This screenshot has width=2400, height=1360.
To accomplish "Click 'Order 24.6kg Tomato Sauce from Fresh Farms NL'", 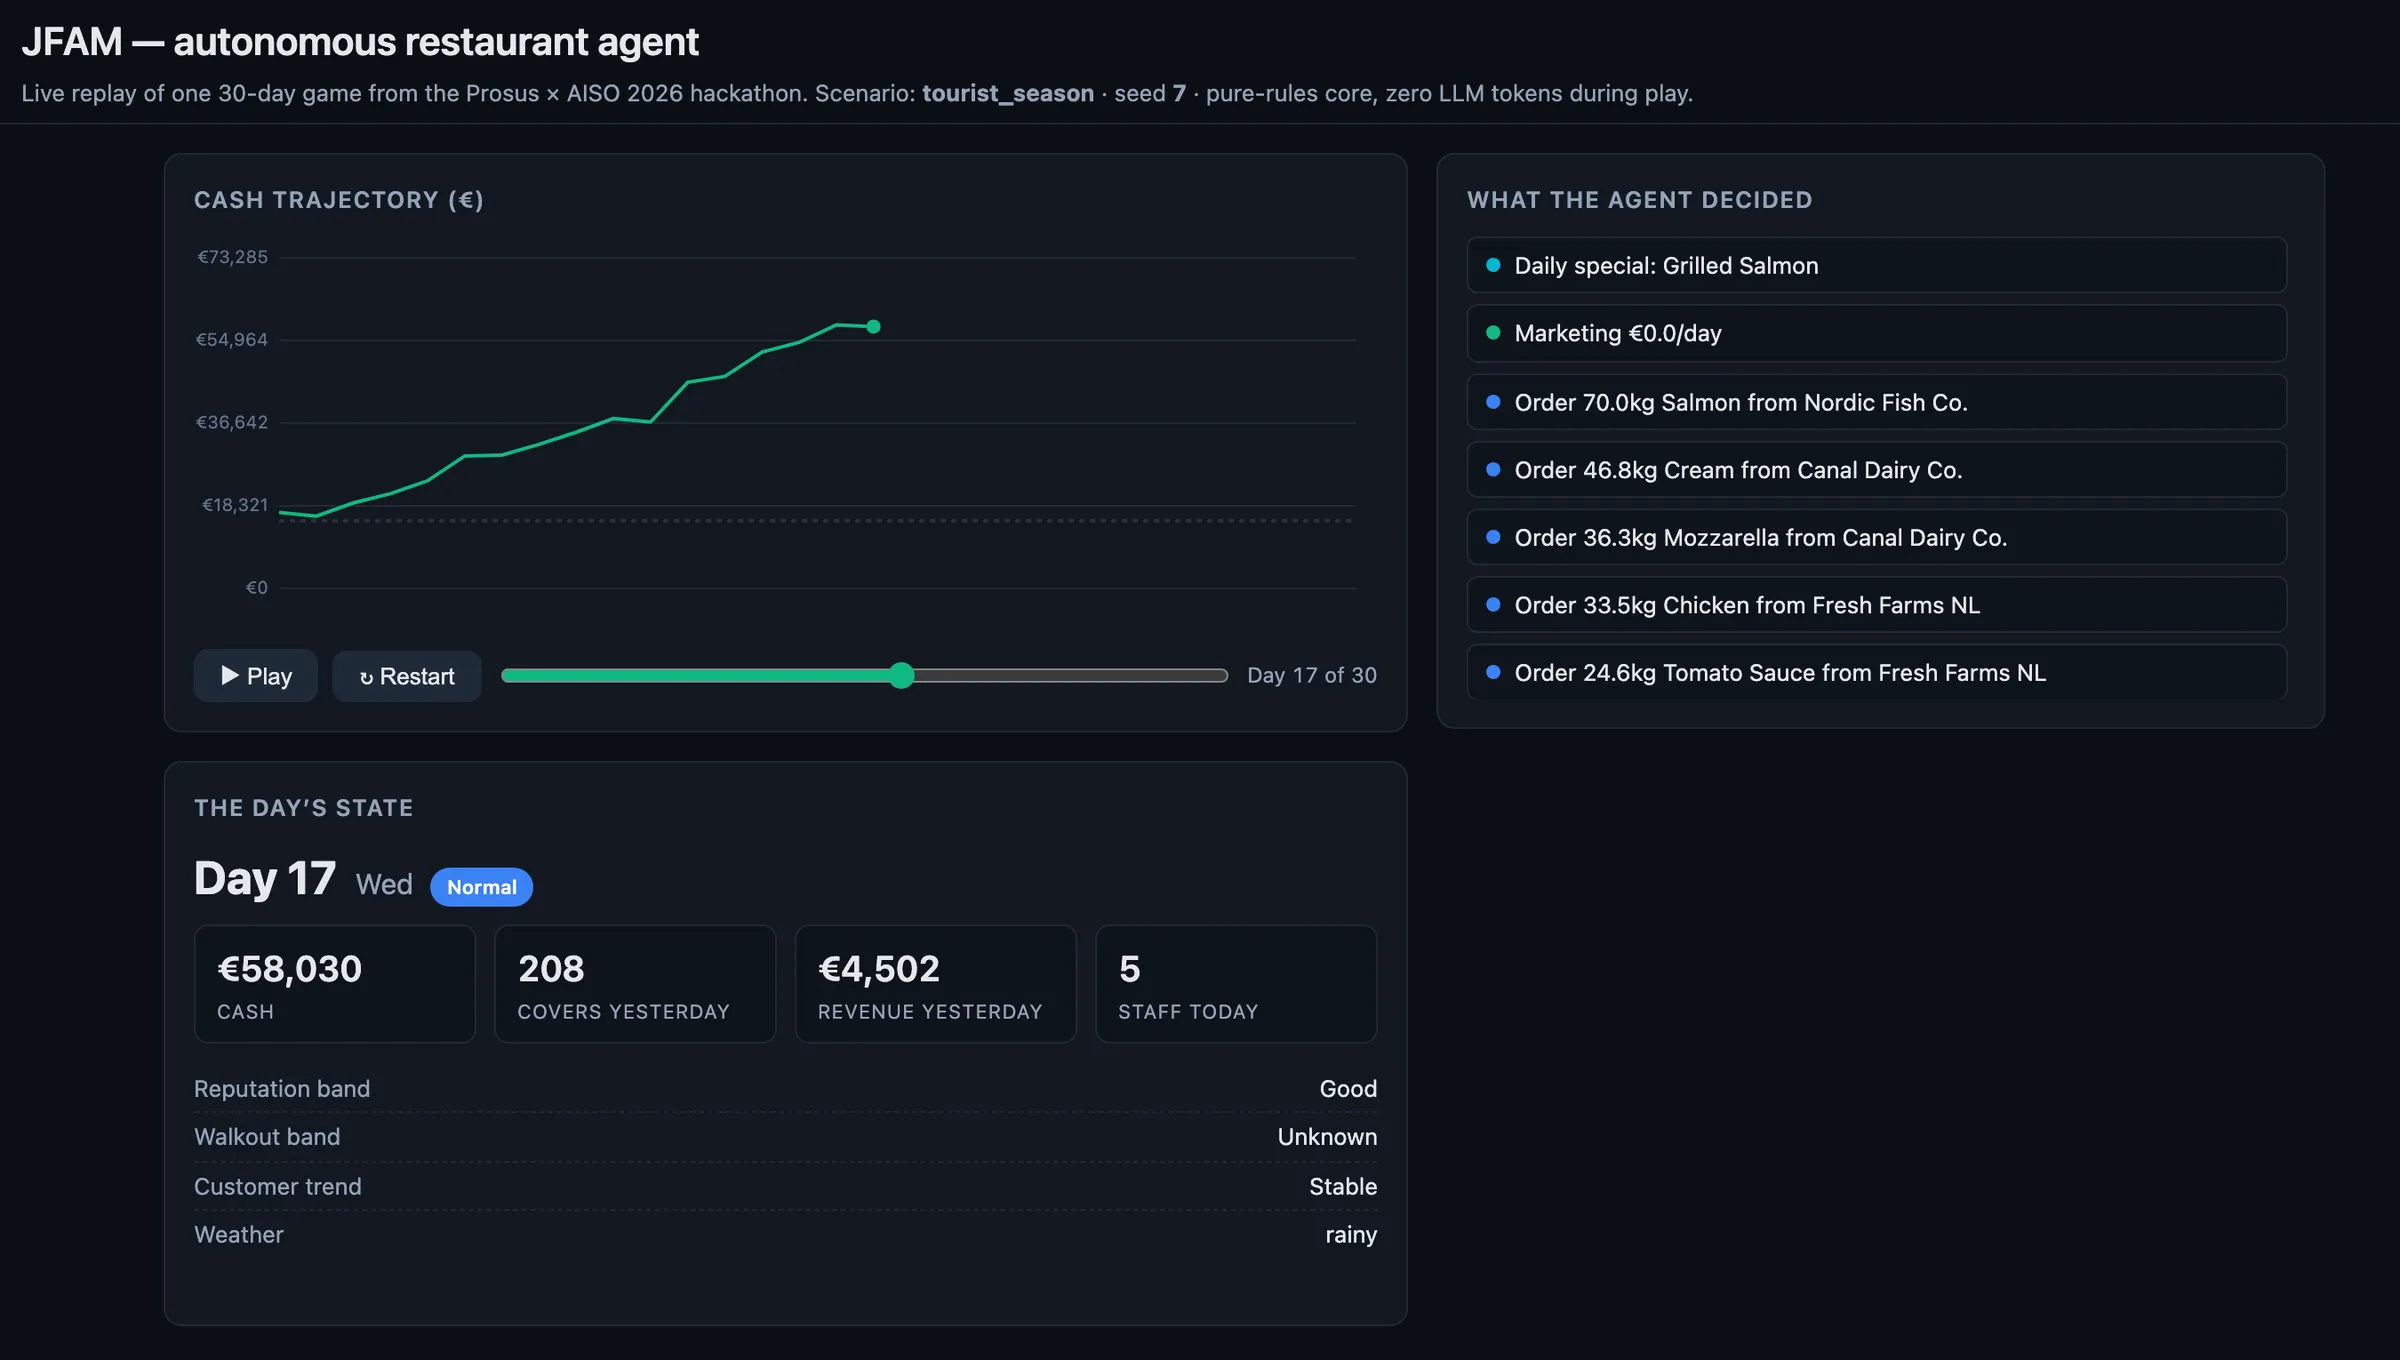I will [1876, 672].
